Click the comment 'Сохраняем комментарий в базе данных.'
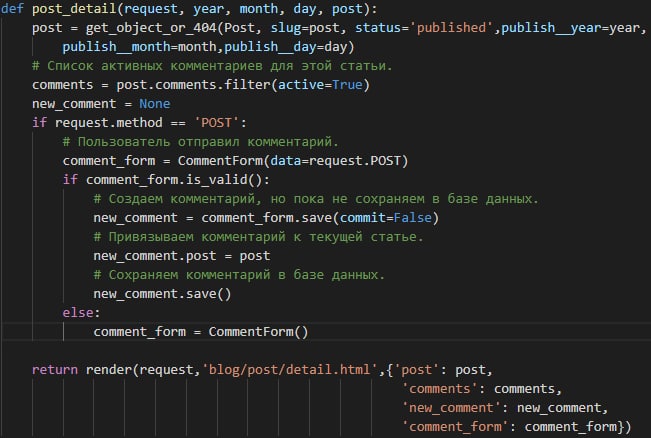This screenshot has height=438, width=651. 239,275
